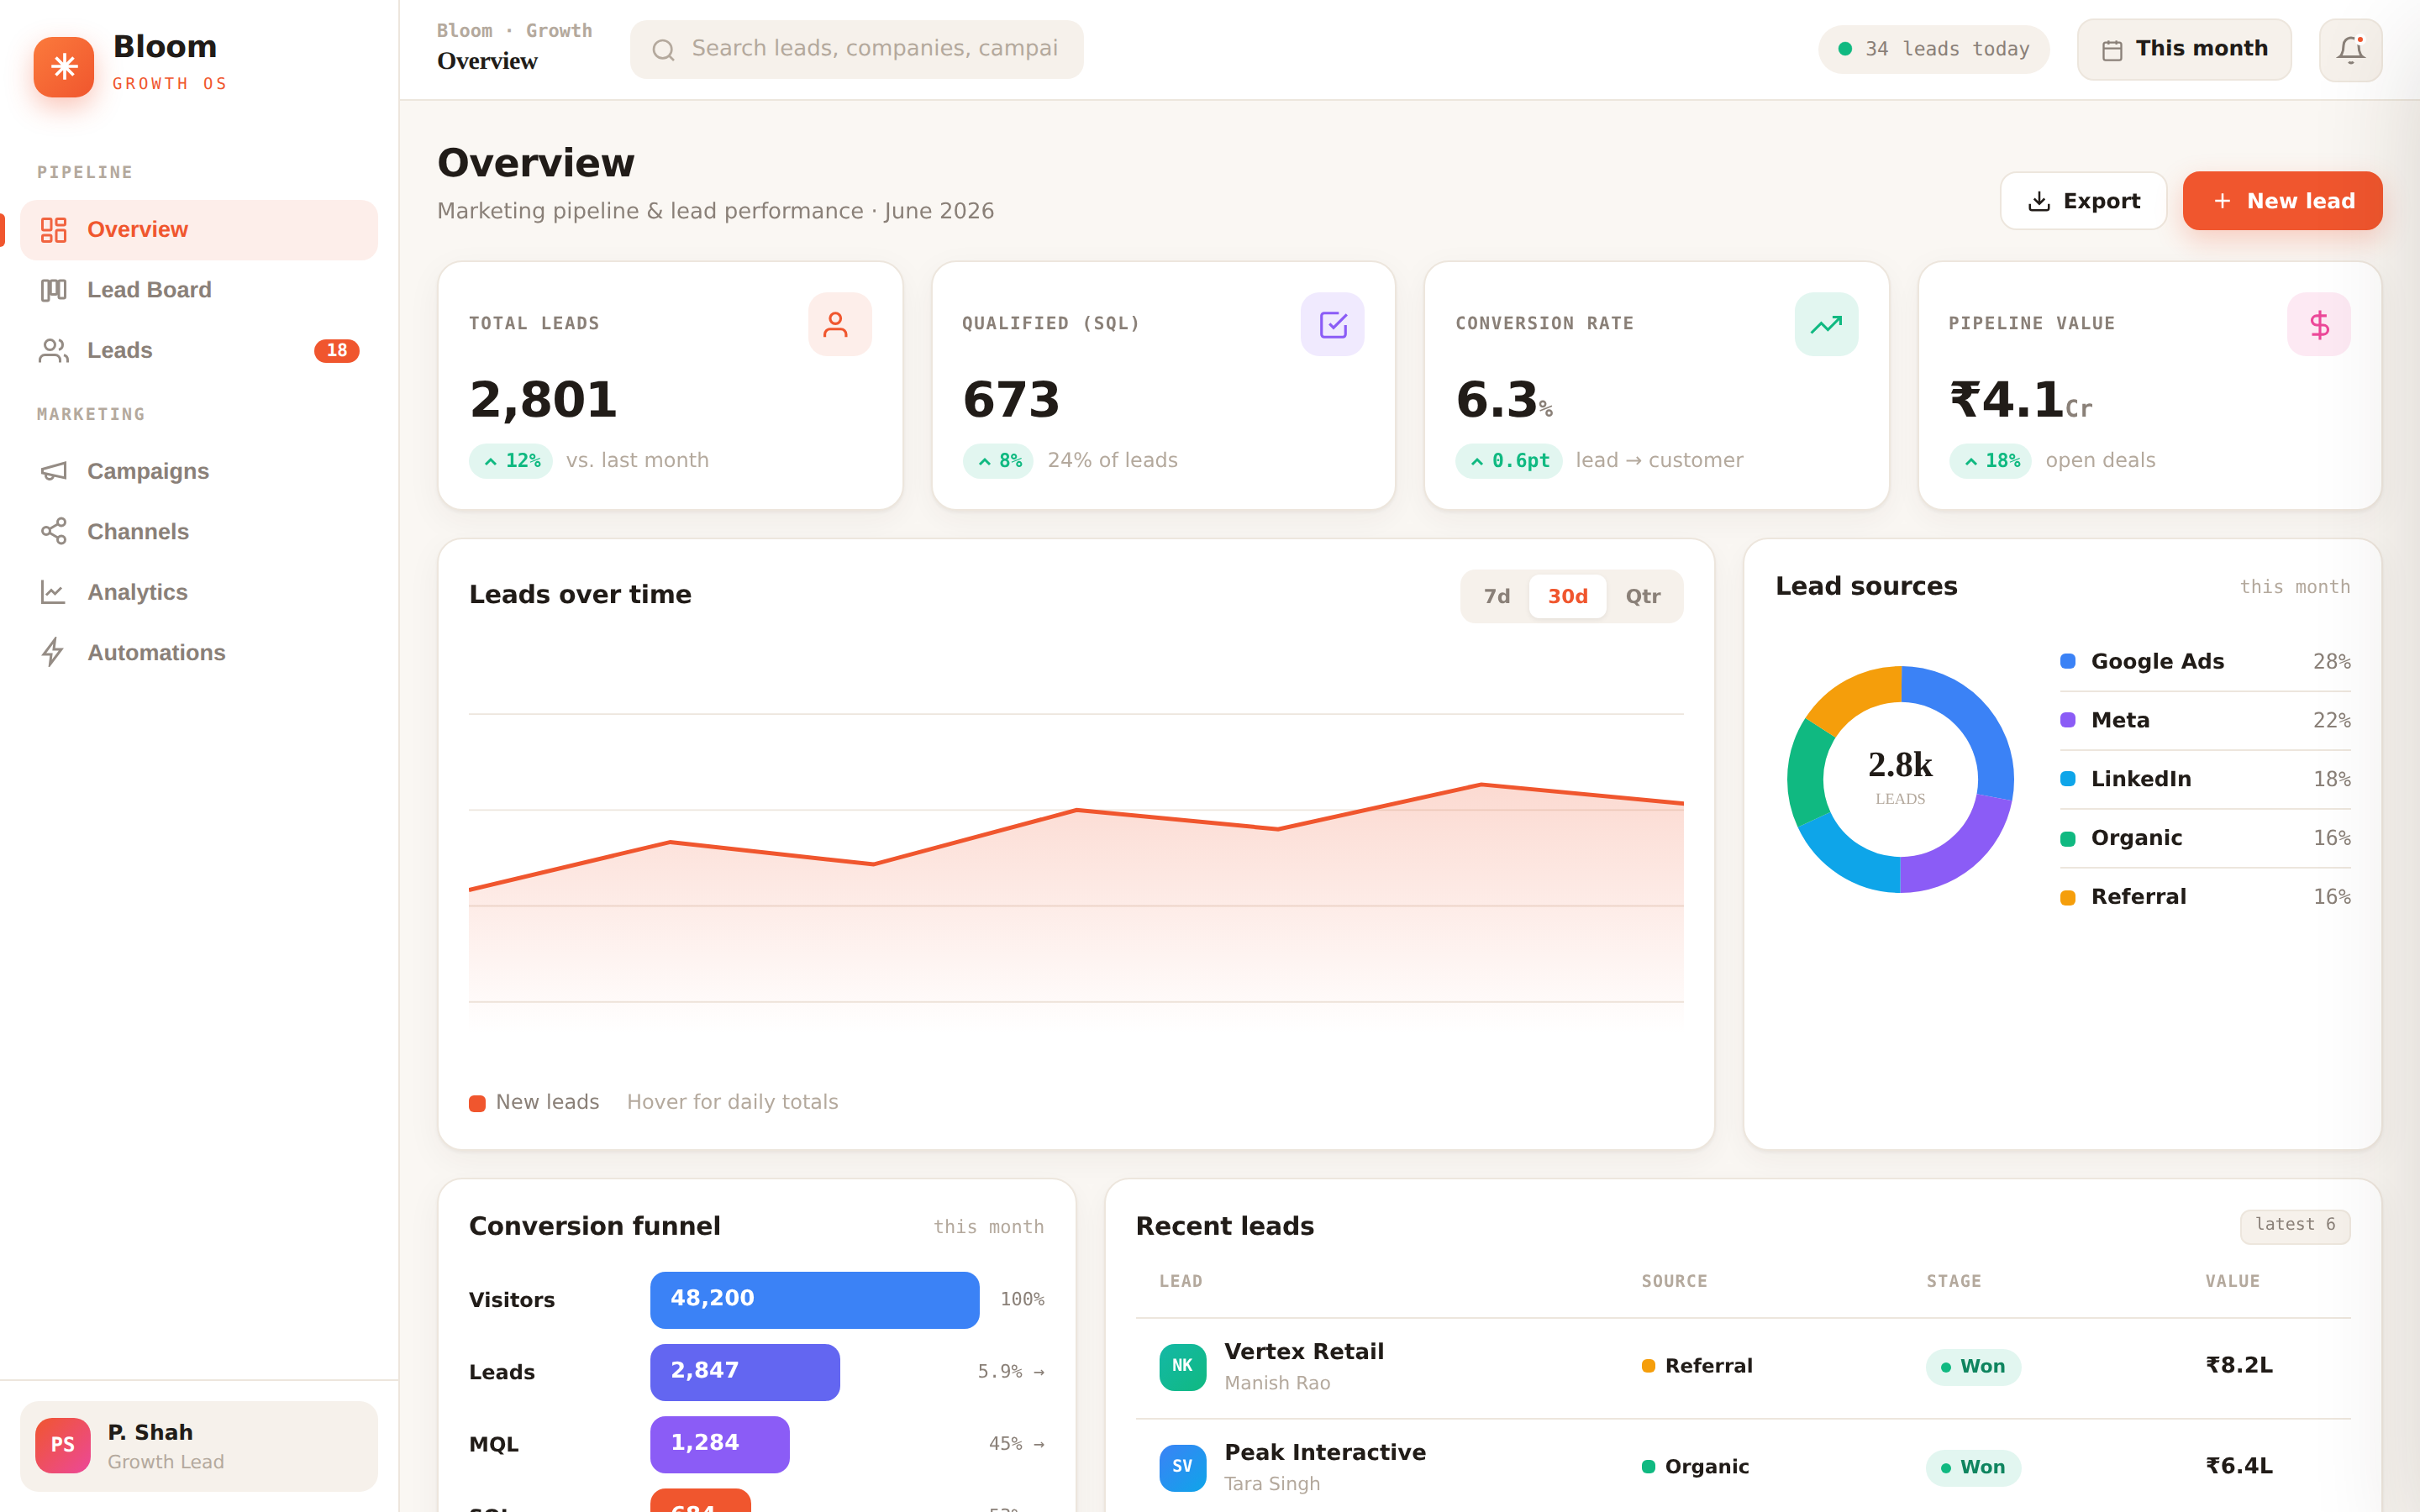Click the 12% growth badge on Total Leads
The width and height of the screenshot is (2420, 1512).
(511, 461)
